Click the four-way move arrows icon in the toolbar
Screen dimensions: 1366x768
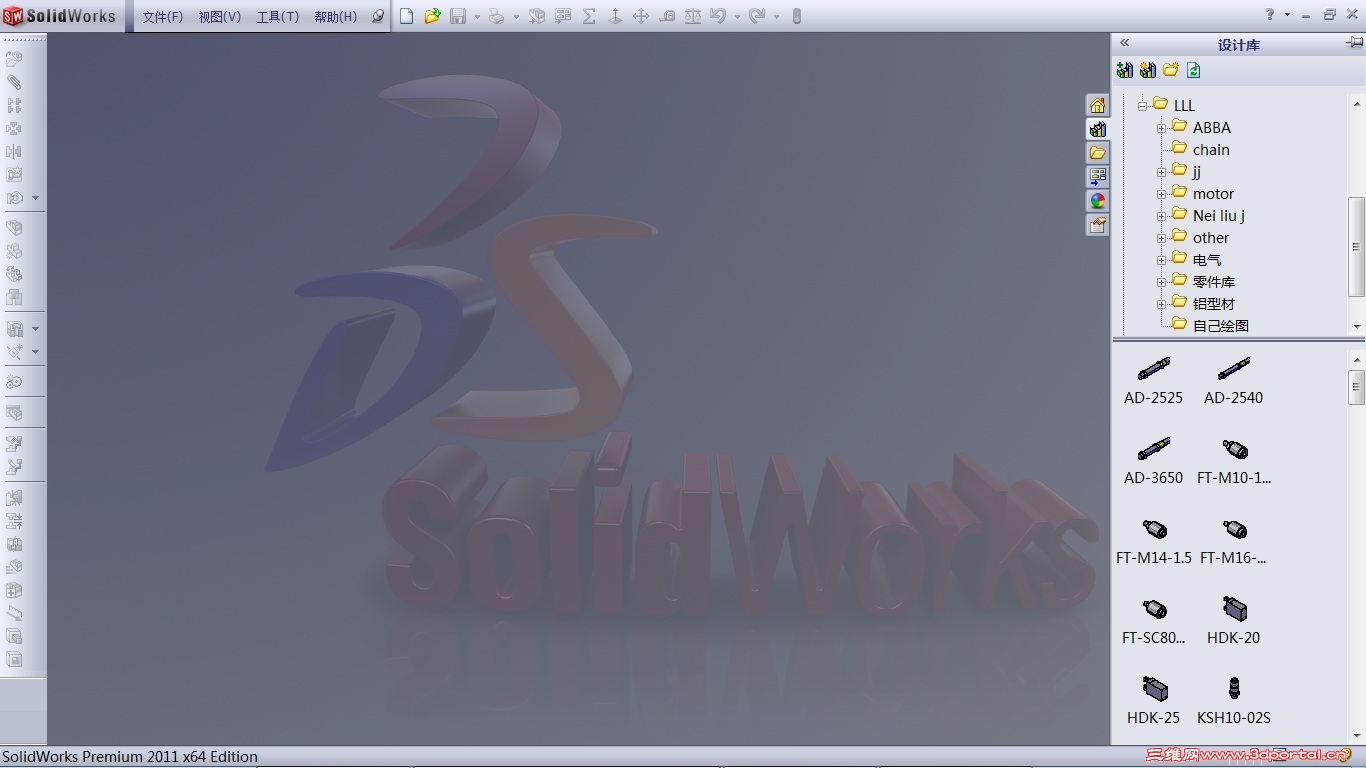pyautogui.click(x=641, y=16)
